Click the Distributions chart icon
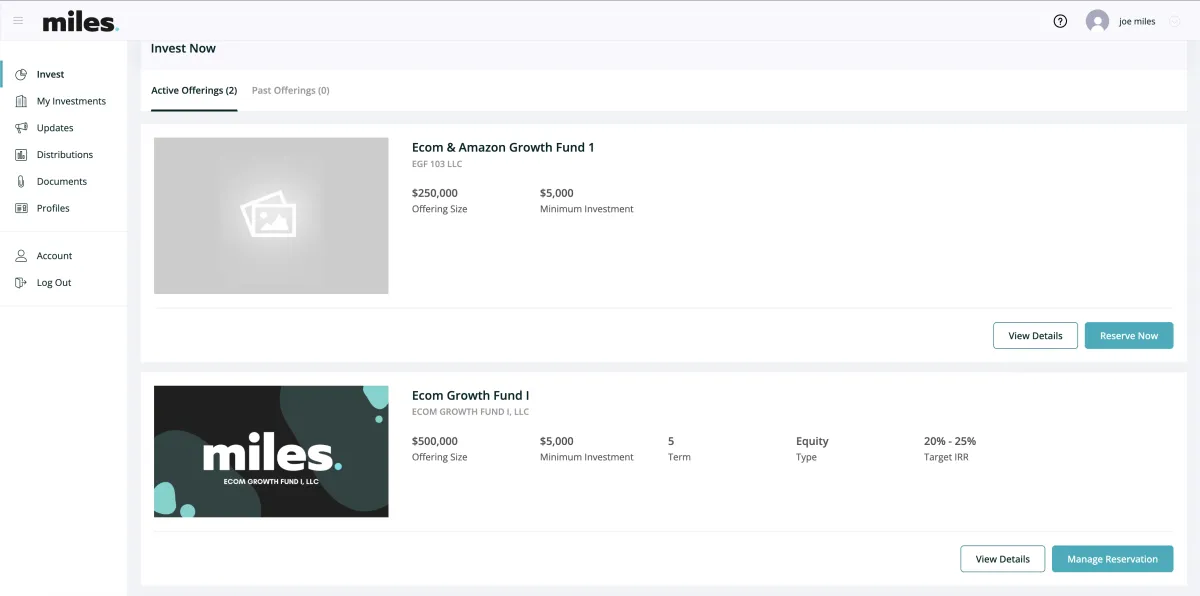This screenshot has height=596, width=1200. click(x=21, y=155)
